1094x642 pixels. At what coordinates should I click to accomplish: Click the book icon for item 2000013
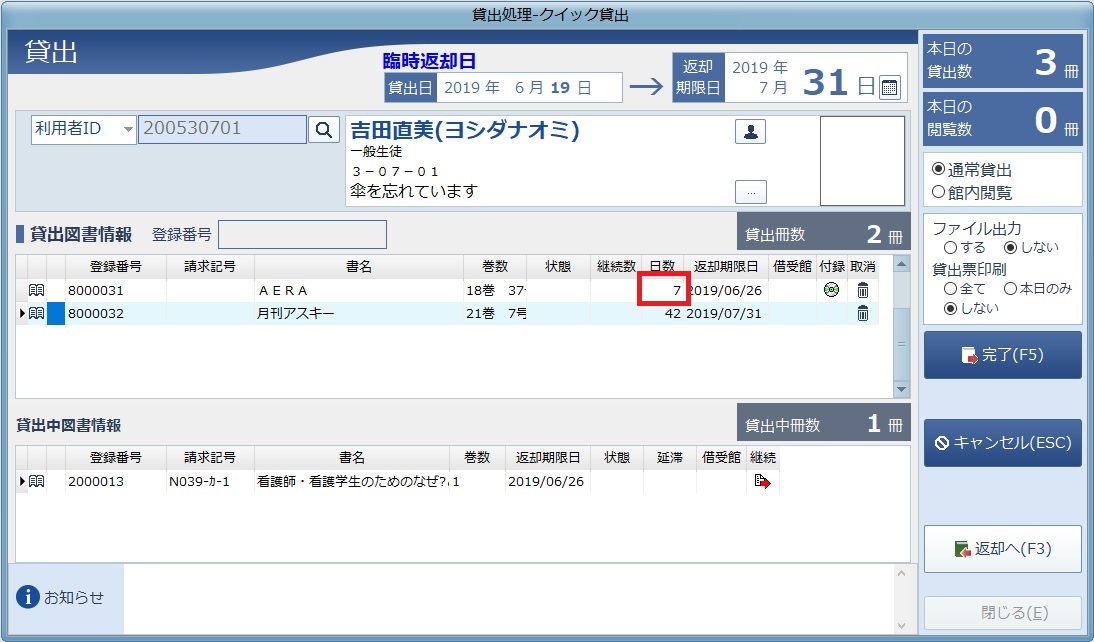(37, 481)
